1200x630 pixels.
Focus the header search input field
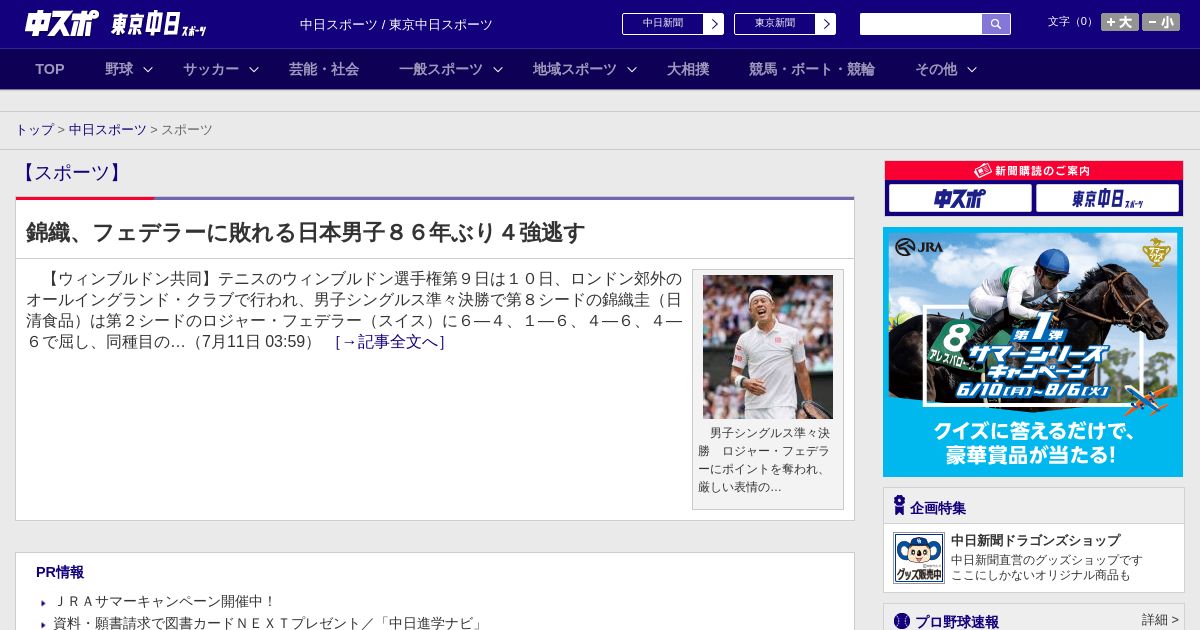(921, 24)
